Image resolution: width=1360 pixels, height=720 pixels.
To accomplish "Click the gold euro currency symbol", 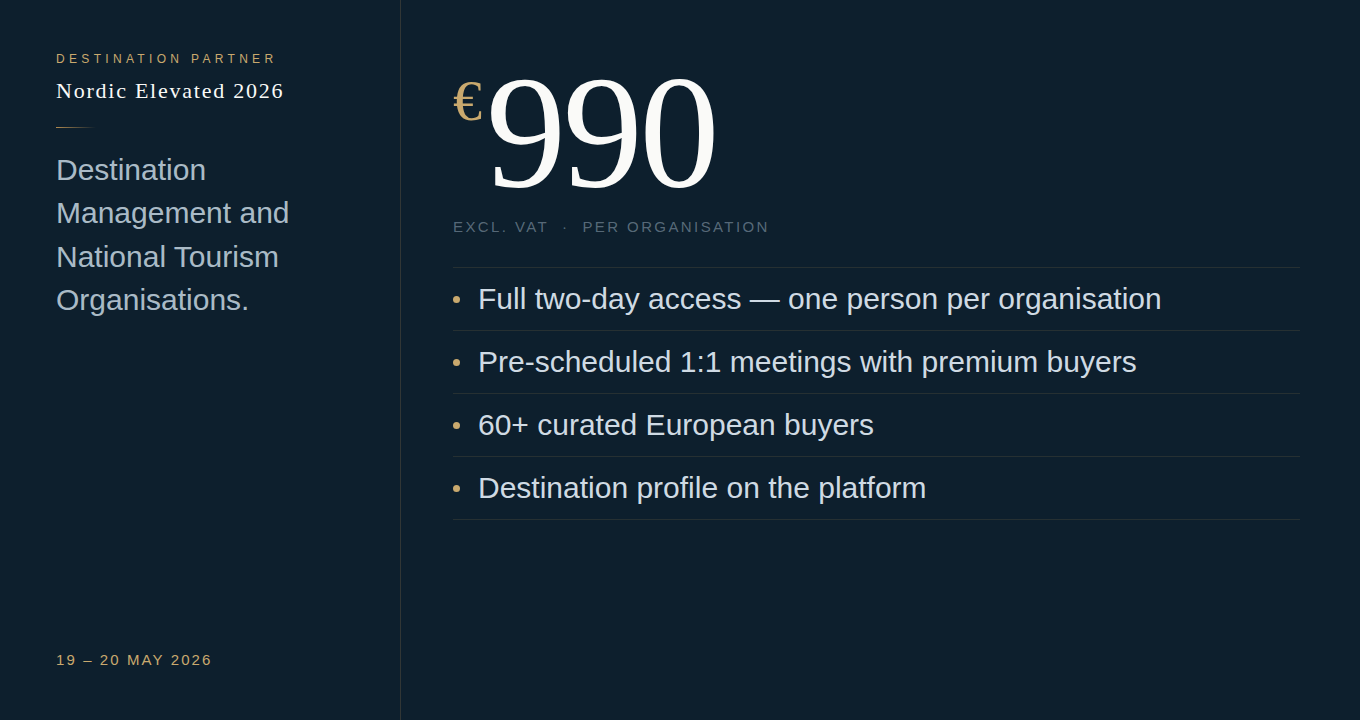I will pyautogui.click(x=468, y=102).
